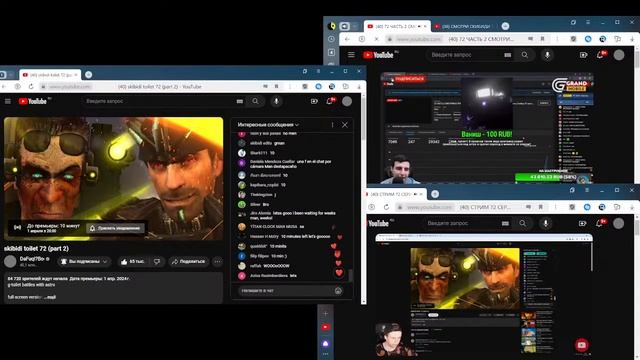640x360 pixels.
Task: Click YouTube icon in sidebar panel strip
Action: pyautogui.click(x=325, y=327)
